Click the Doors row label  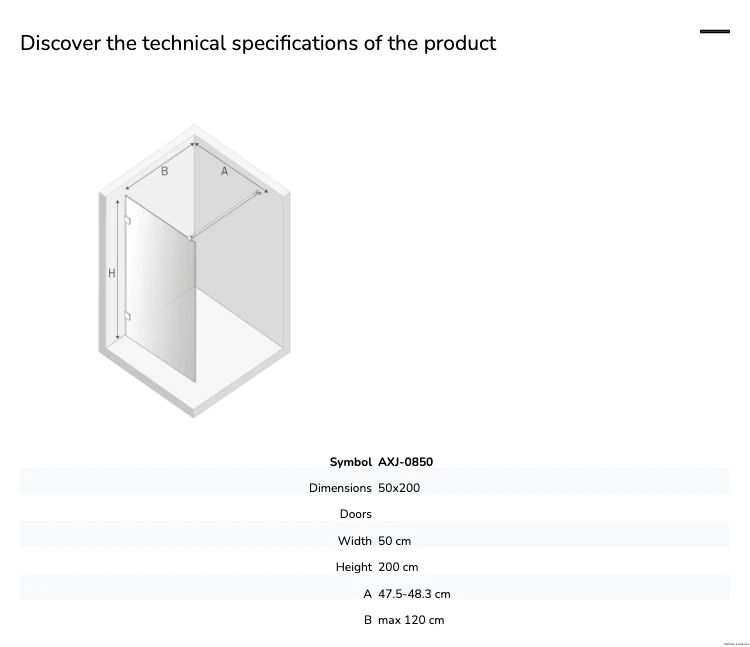click(355, 514)
